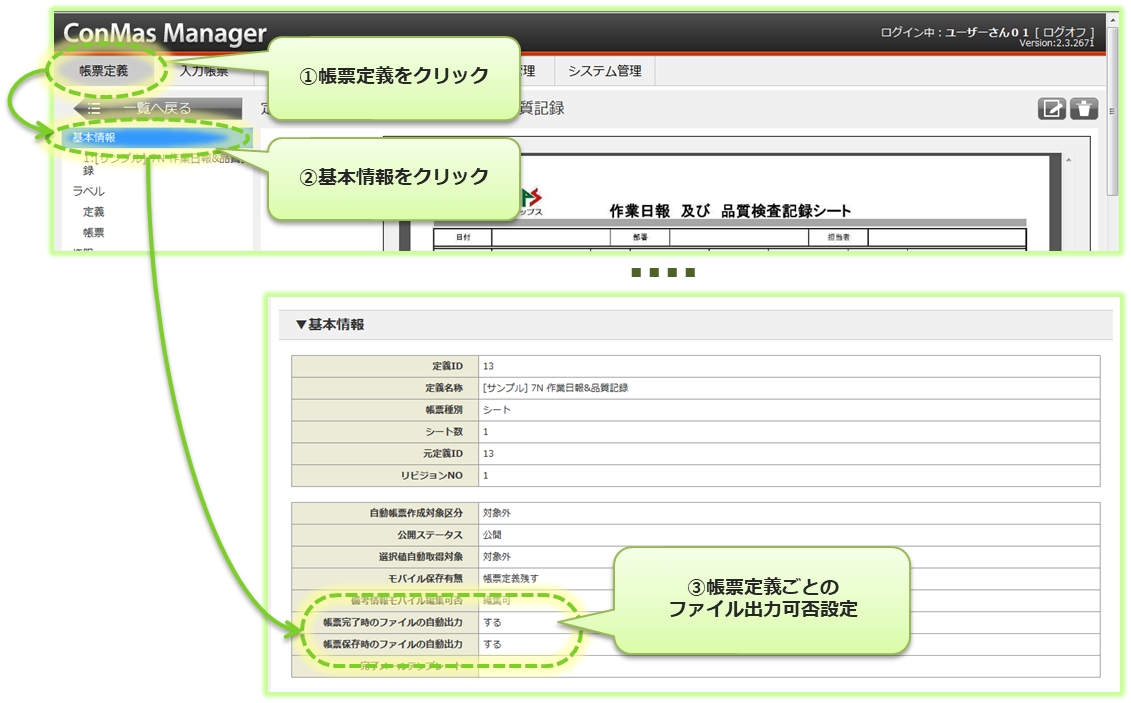Click the trash delete icon
This screenshot has height=703, width=1131.
1083,109
